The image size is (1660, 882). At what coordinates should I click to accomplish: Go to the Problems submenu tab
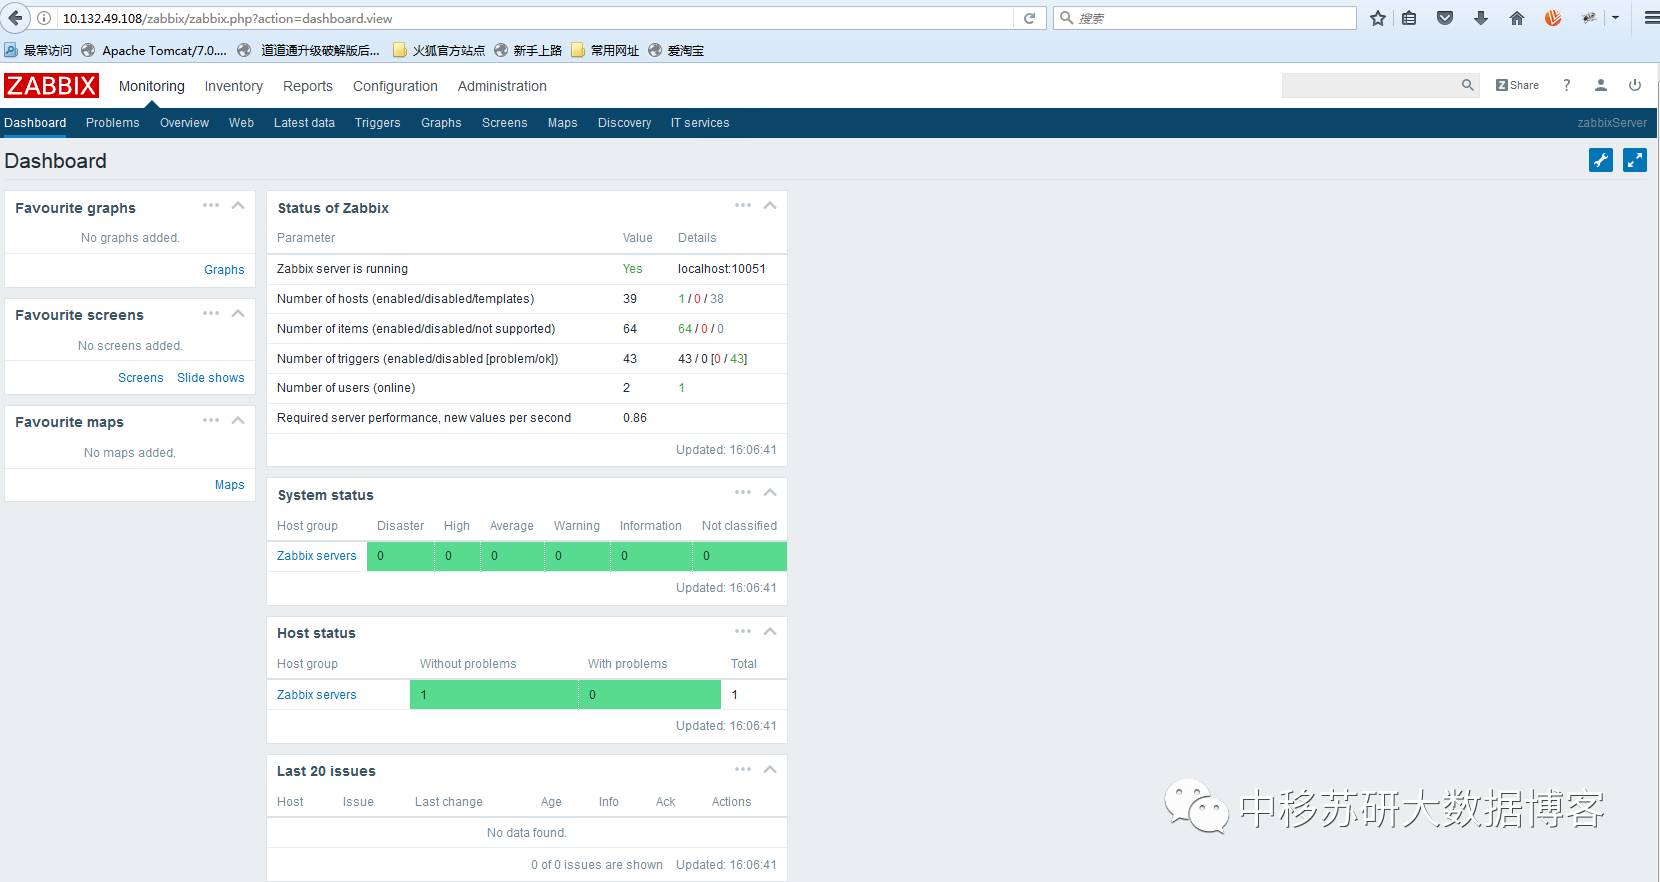click(113, 123)
